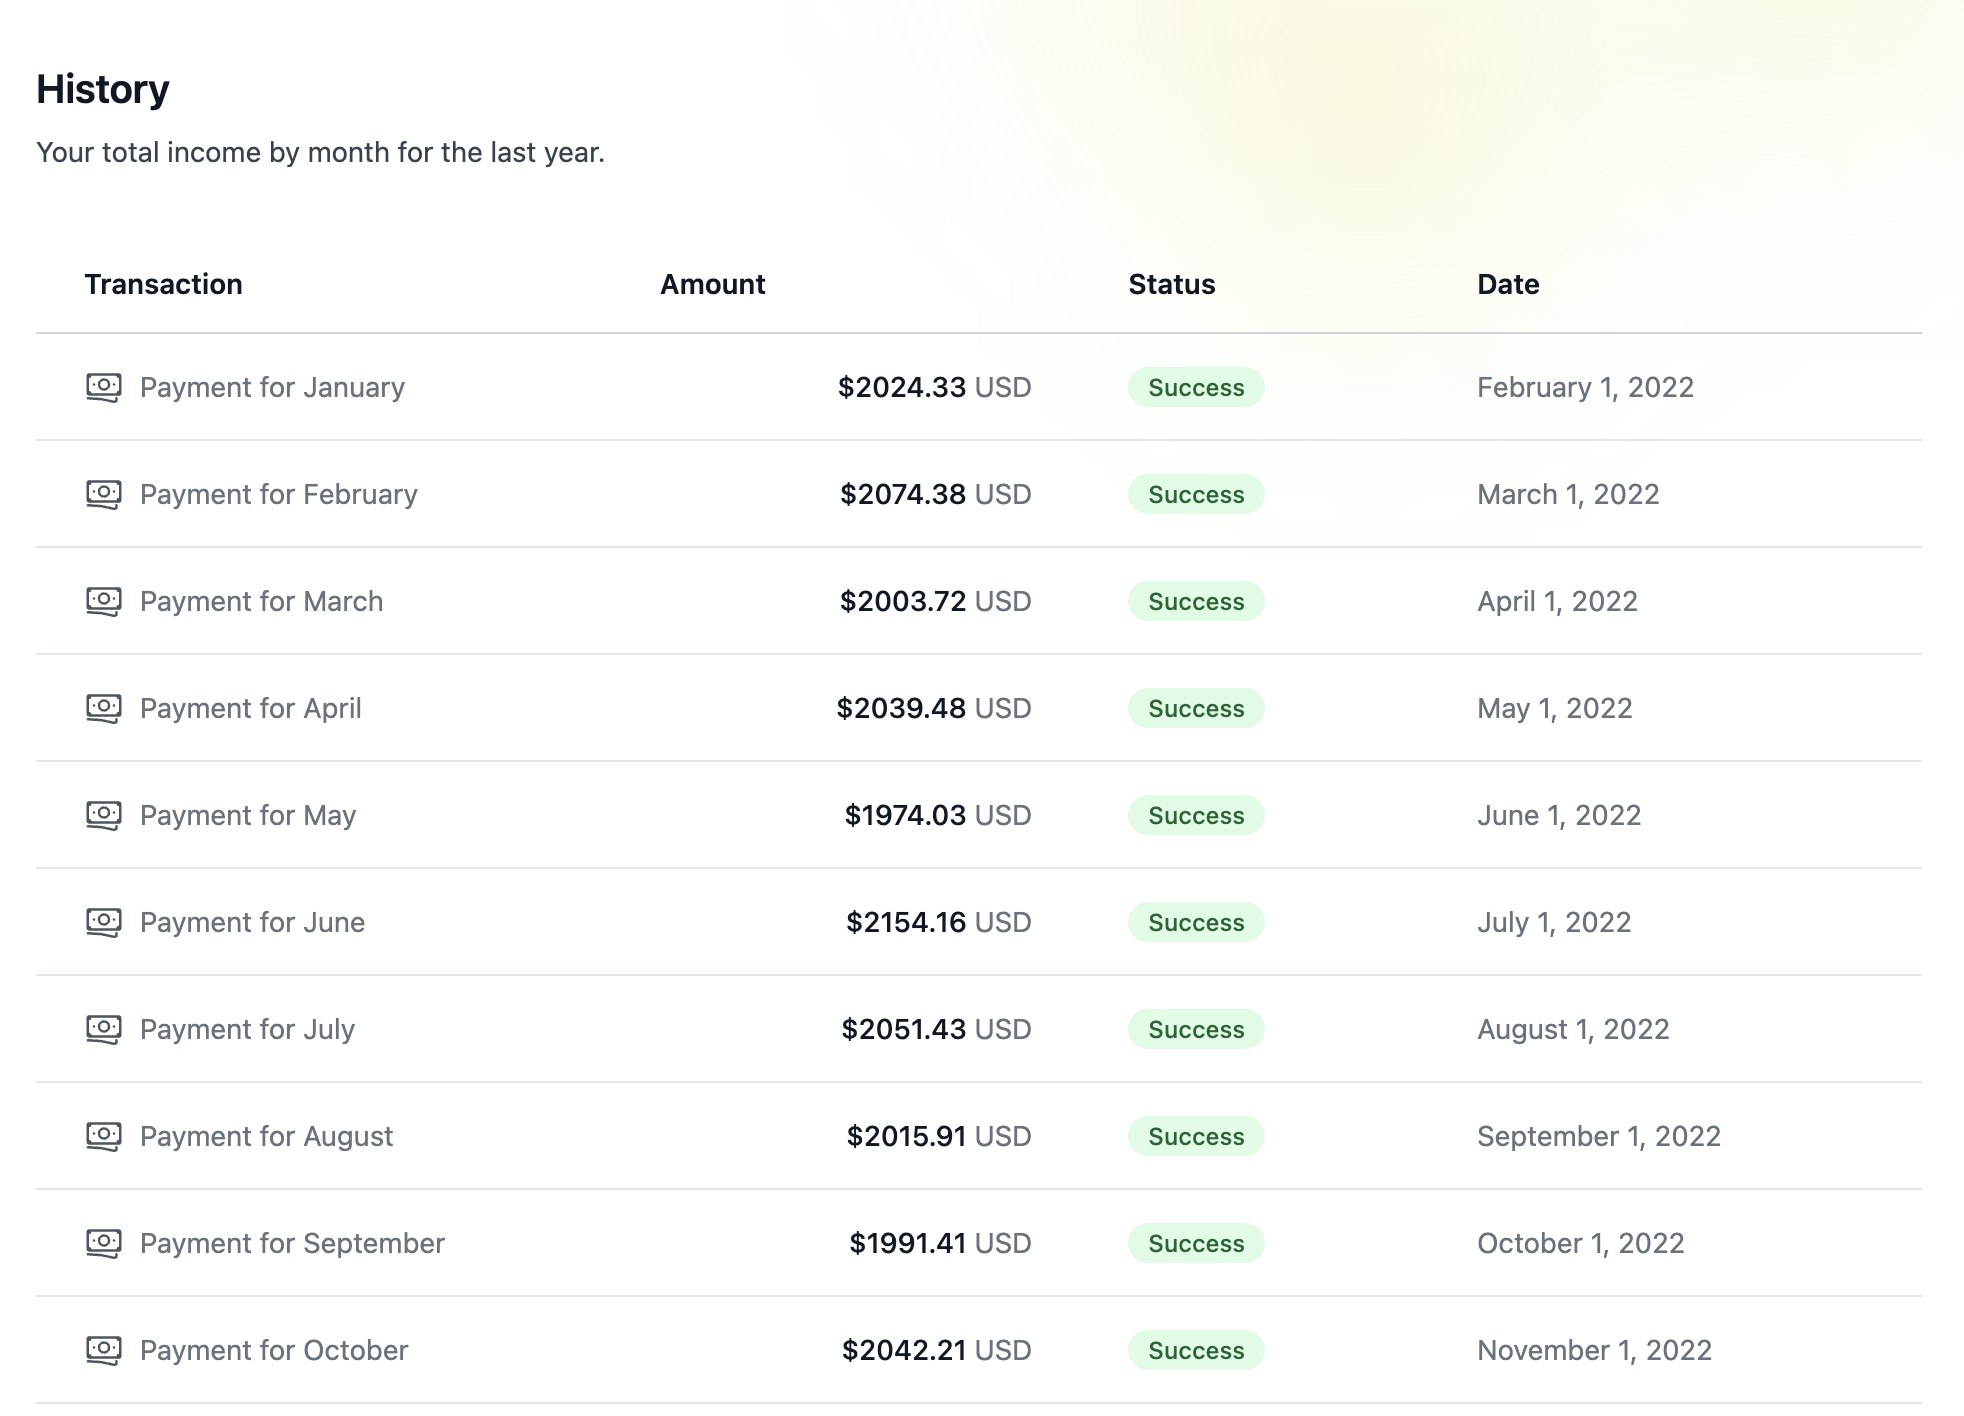Screen dimensions: 1964x1416
Task: Sort the table by the Amount column
Action: pyautogui.click(x=712, y=284)
